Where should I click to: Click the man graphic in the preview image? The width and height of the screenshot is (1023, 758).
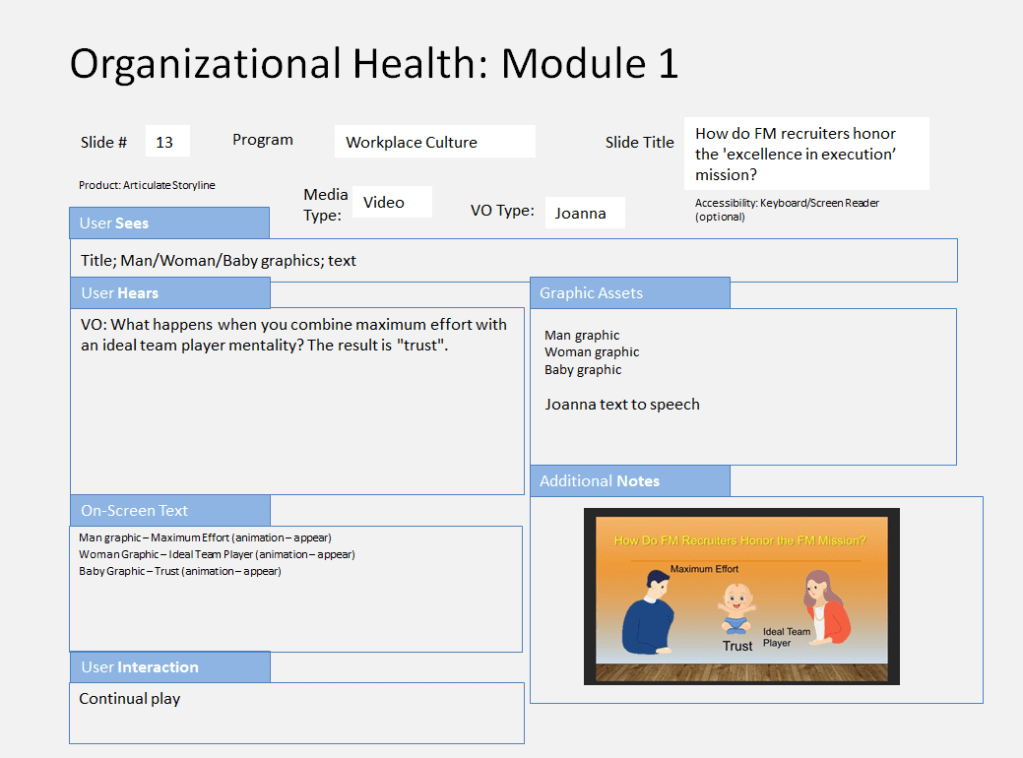tap(652, 612)
